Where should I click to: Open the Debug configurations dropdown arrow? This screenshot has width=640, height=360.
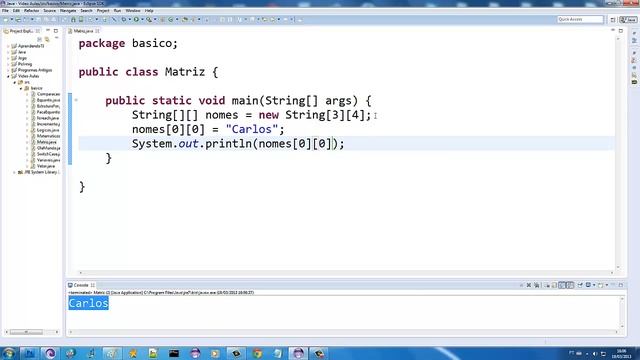click(130, 20)
